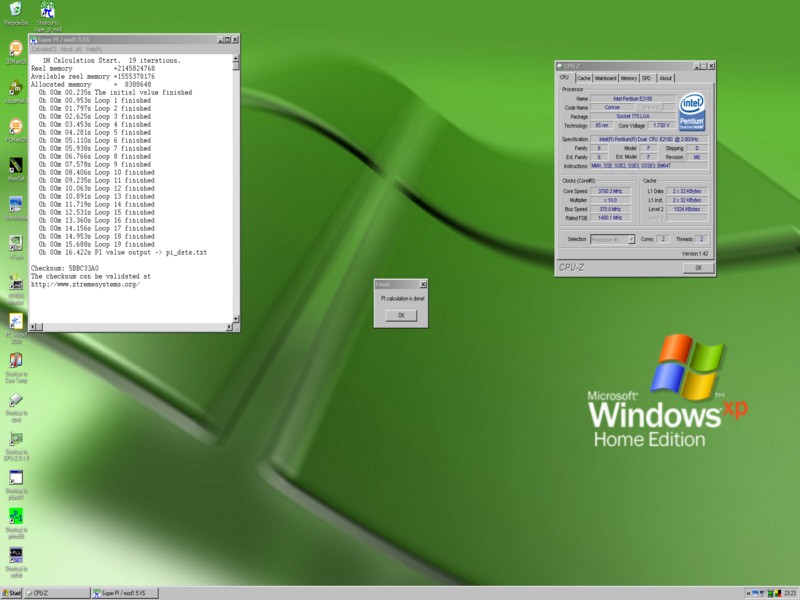Click Super PI scroll up arrow

pos(236,59)
